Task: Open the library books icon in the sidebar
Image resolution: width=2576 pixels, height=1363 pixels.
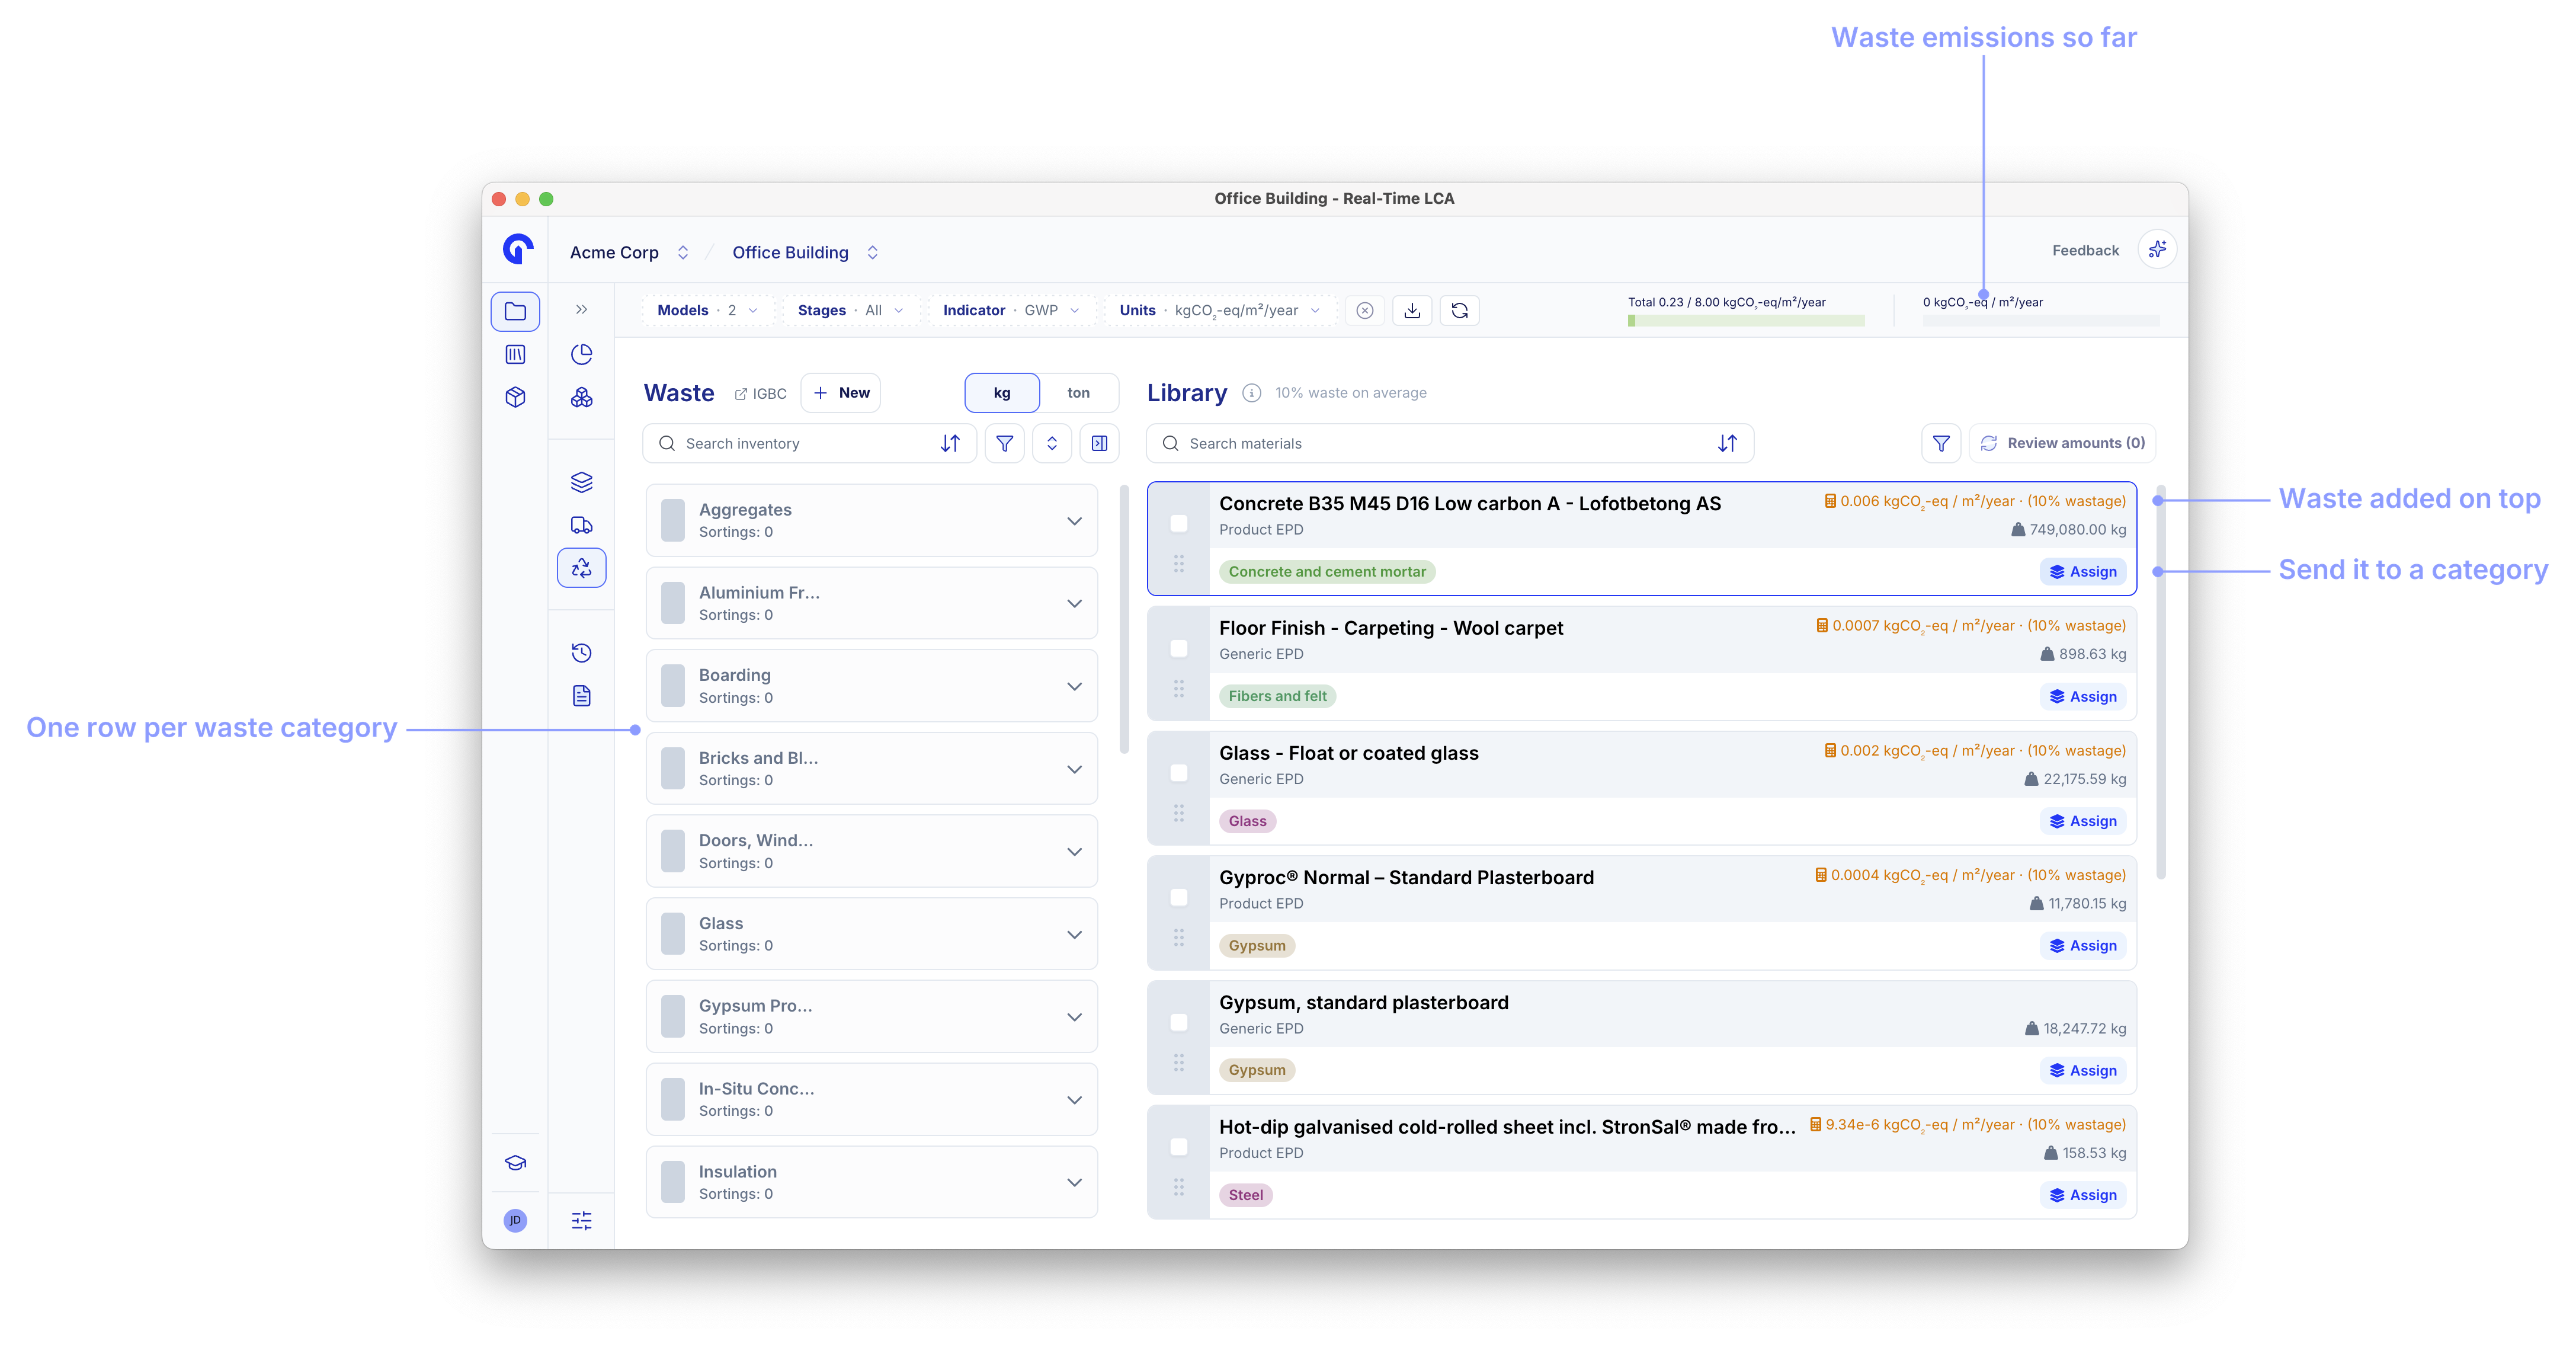Action: (x=515, y=354)
